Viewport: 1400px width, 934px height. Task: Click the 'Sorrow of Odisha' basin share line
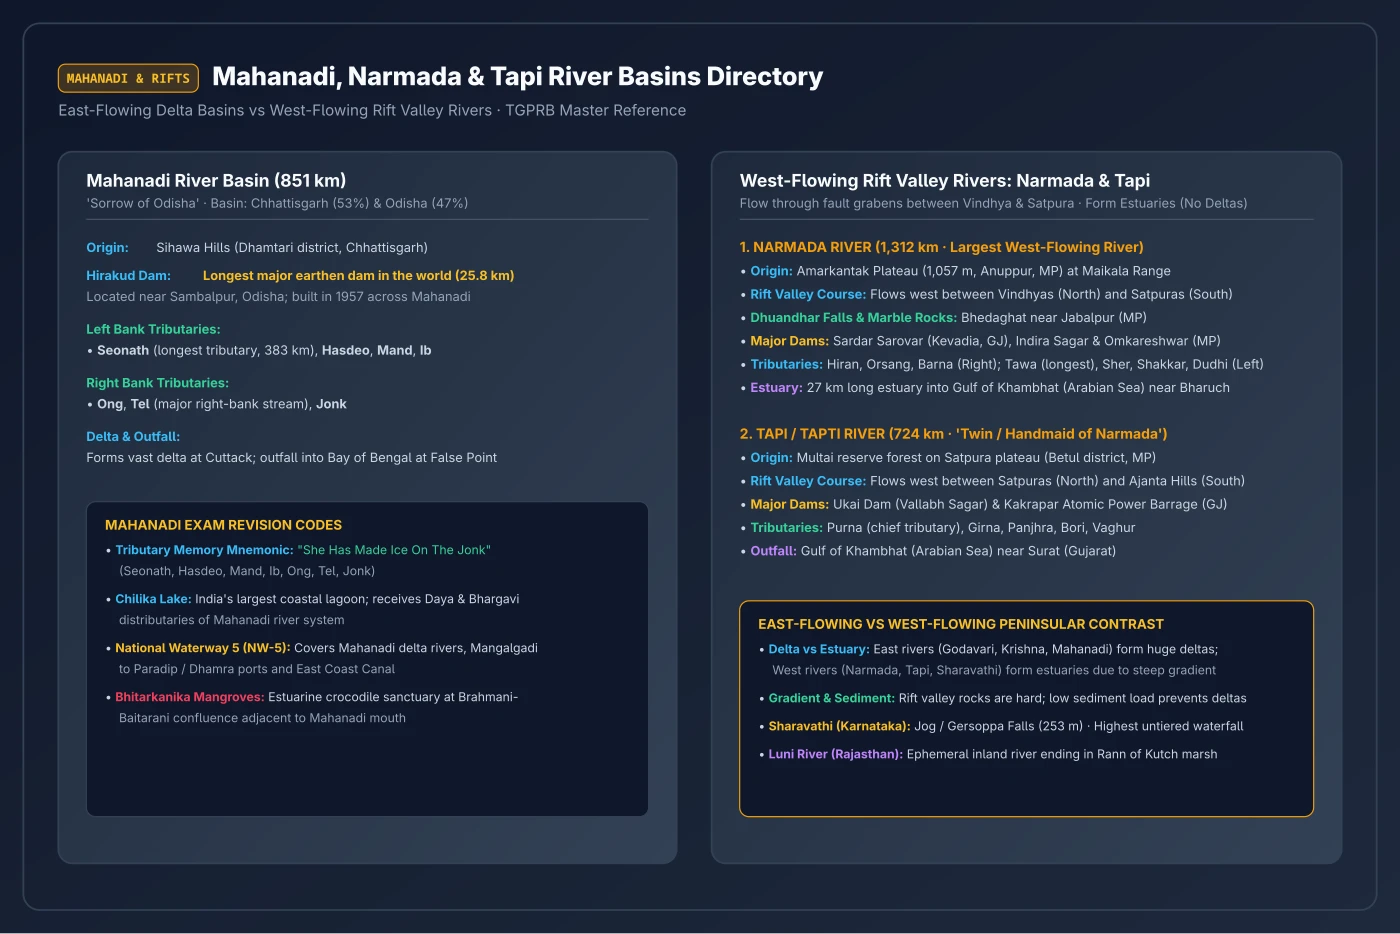coord(277,203)
